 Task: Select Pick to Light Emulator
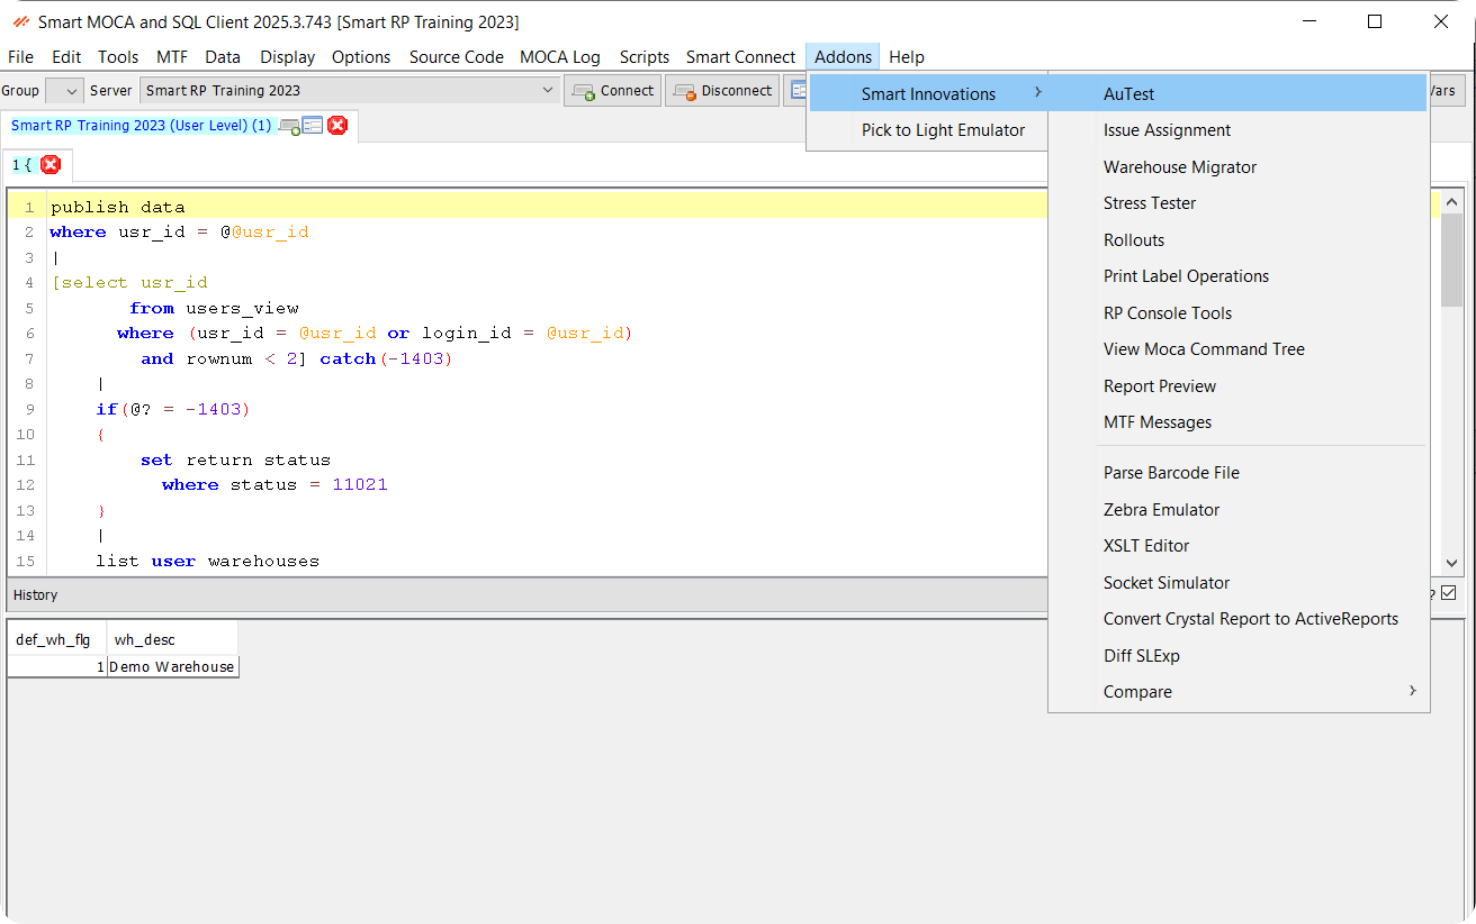coord(941,129)
